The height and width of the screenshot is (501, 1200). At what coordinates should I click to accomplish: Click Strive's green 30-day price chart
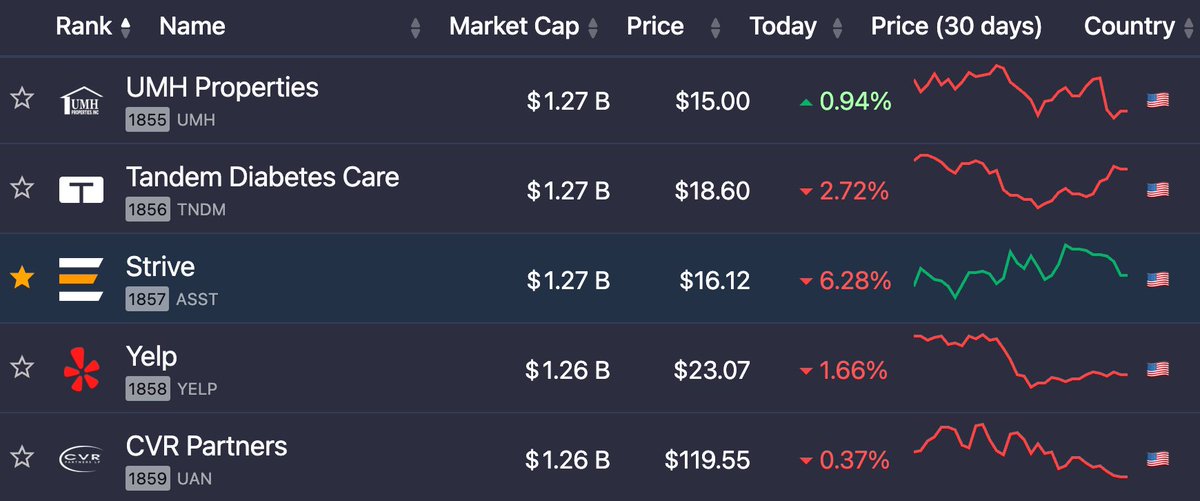pyautogui.click(x=1021, y=272)
